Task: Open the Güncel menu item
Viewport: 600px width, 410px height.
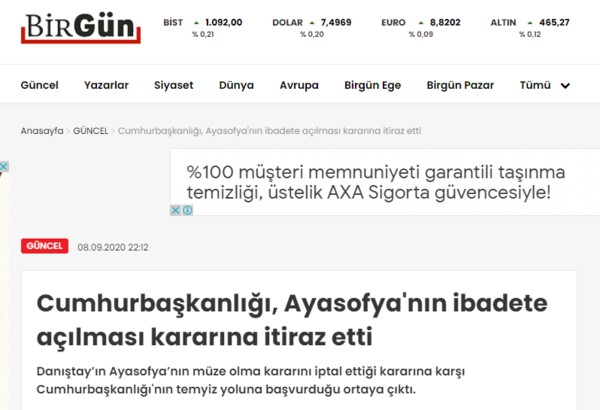Action: click(x=39, y=85)
